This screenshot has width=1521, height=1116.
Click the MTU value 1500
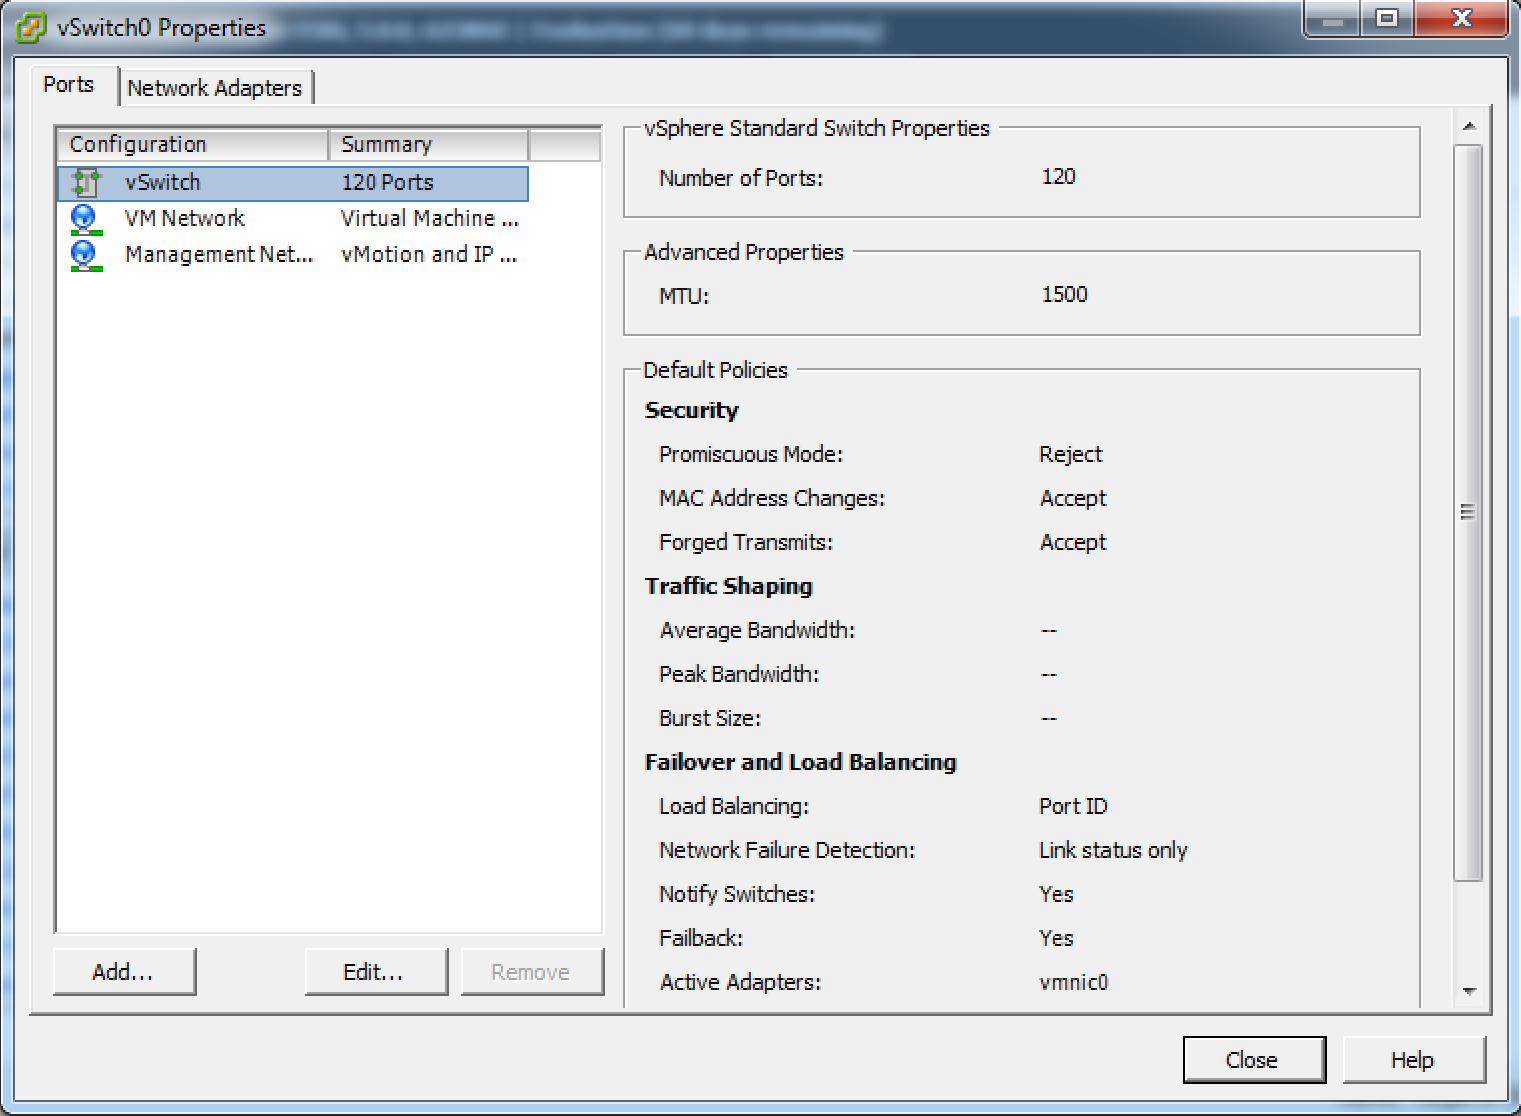click(1065, 295)
